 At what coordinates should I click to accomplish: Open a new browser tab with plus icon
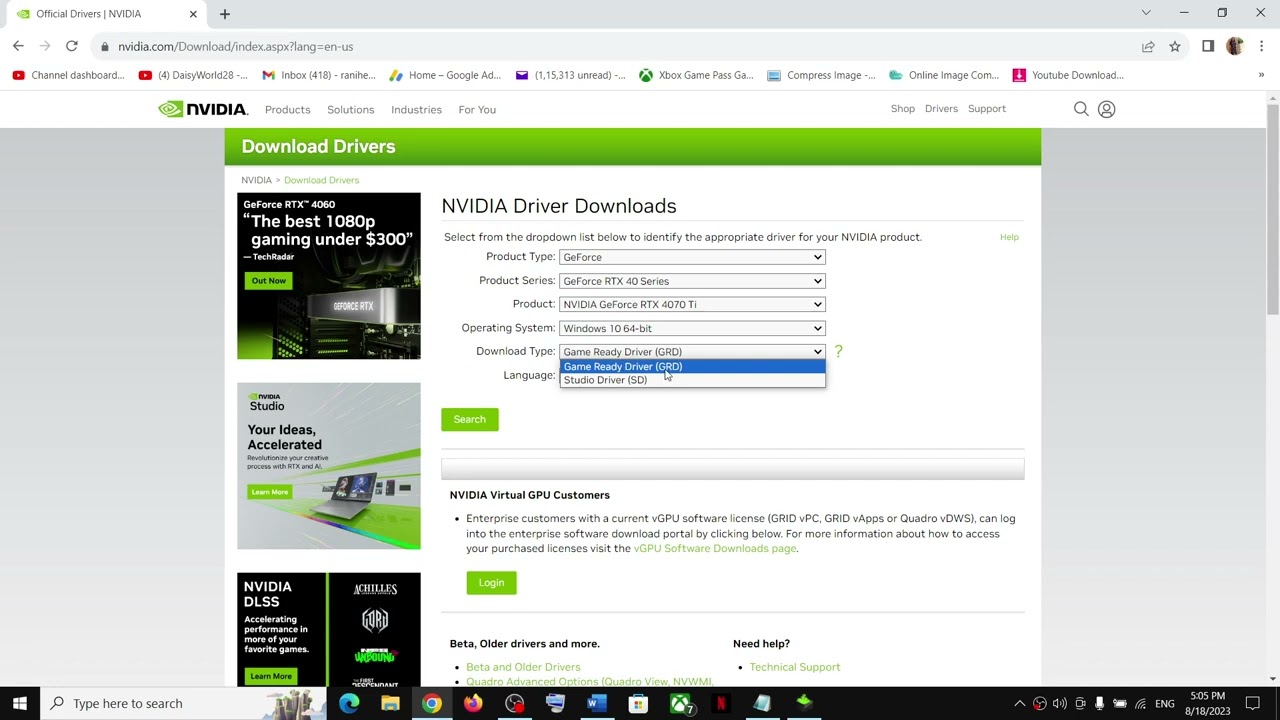(225, 14)
